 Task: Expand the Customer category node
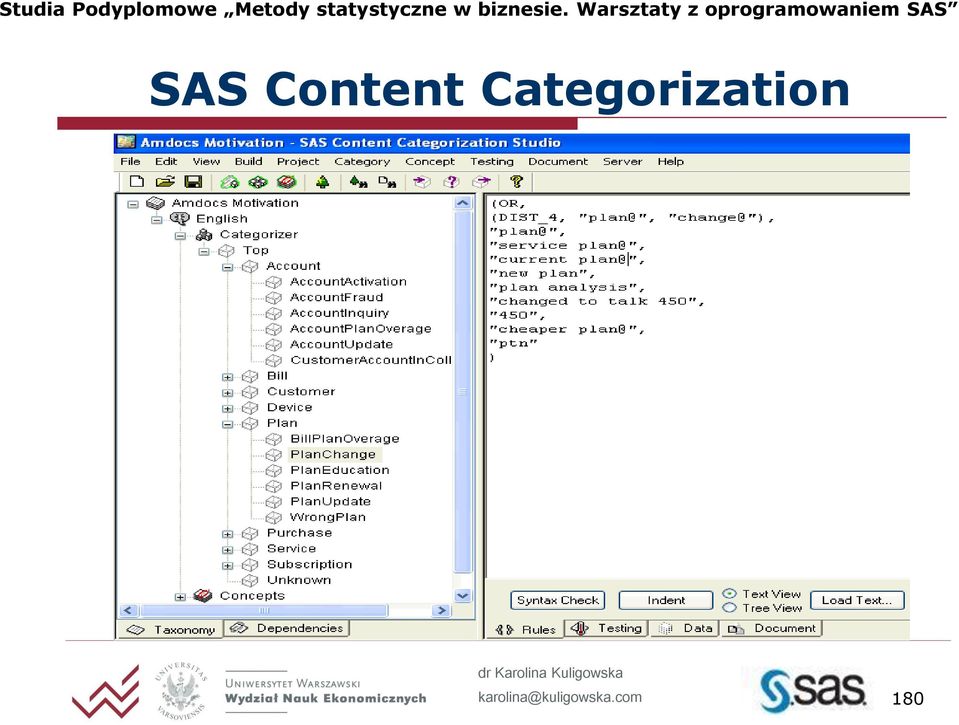[x=228, y=393]
